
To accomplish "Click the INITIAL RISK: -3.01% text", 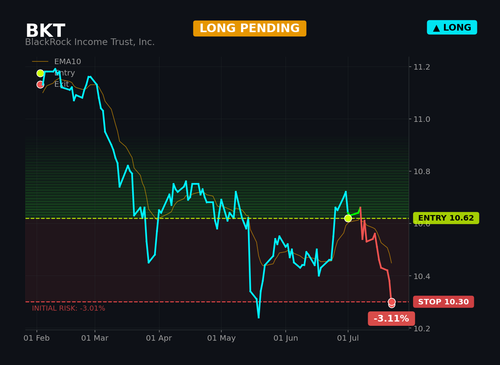I will [68, 308].
